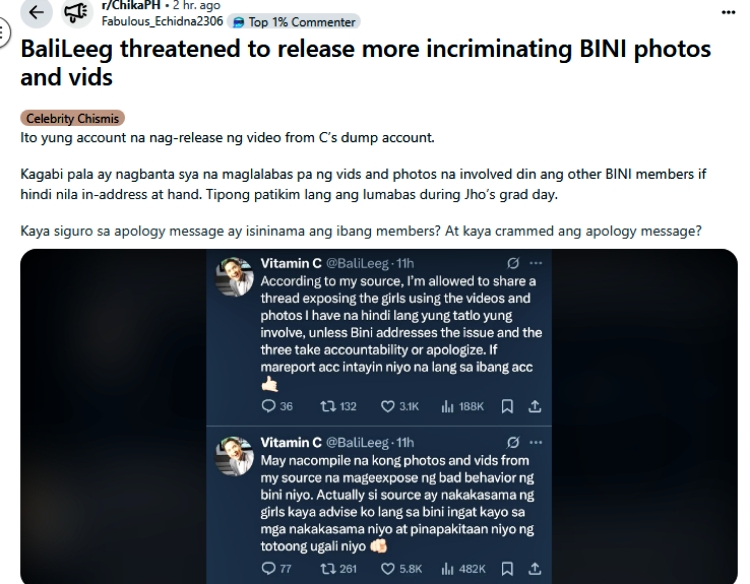Open the embedded tweet screenshot image
This screenshot has height=584, width=750.
point(379,416)
